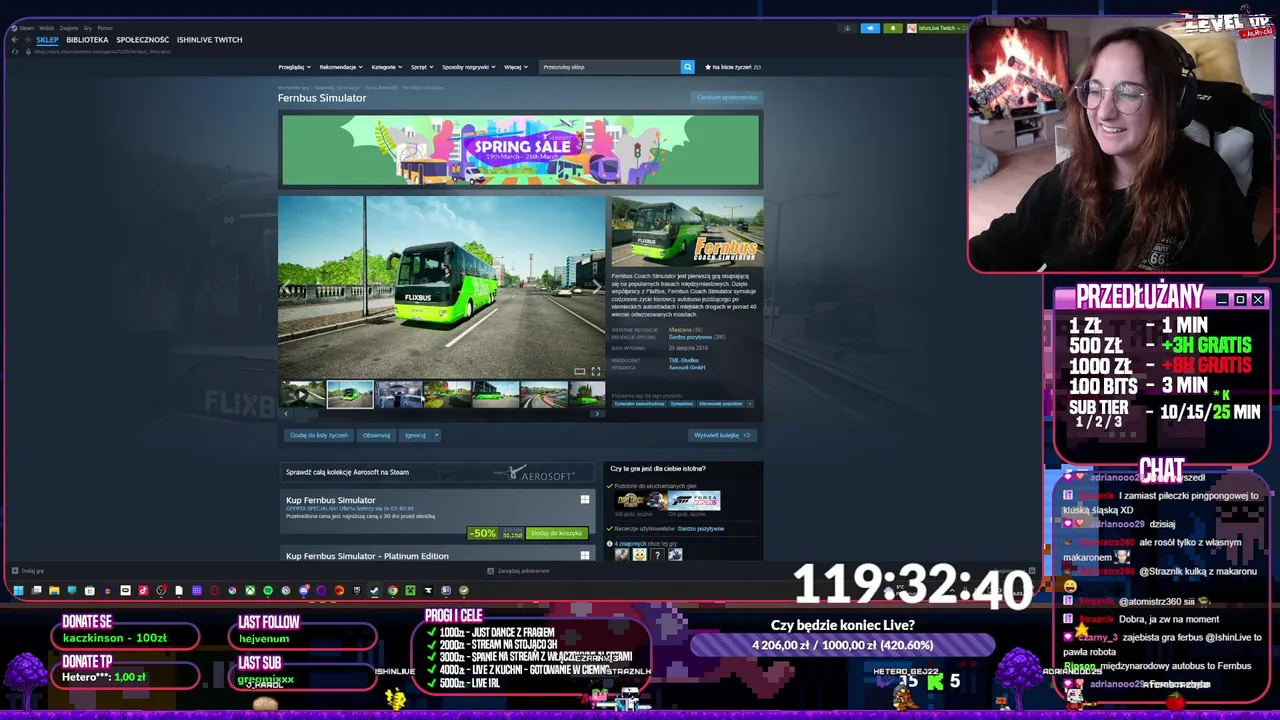Open the friends chat icon in Steam's header

(x=847, y=28)
